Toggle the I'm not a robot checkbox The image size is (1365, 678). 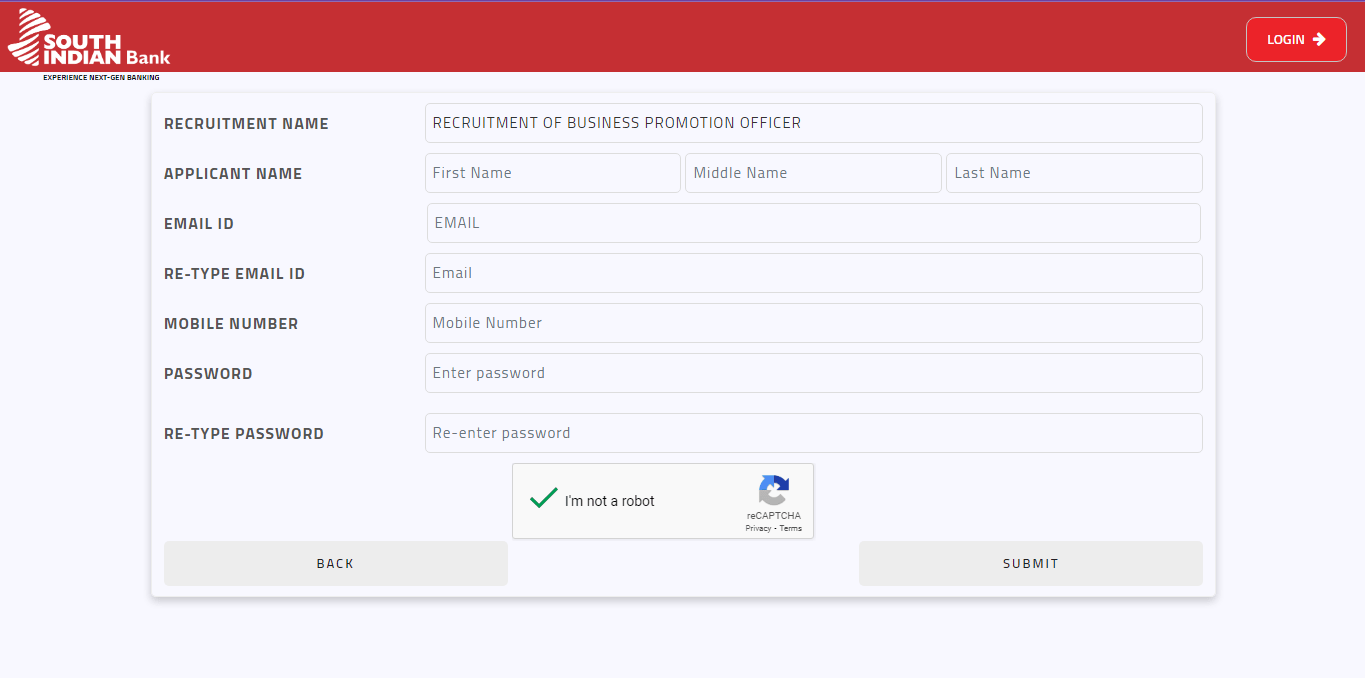coord(543,500)
